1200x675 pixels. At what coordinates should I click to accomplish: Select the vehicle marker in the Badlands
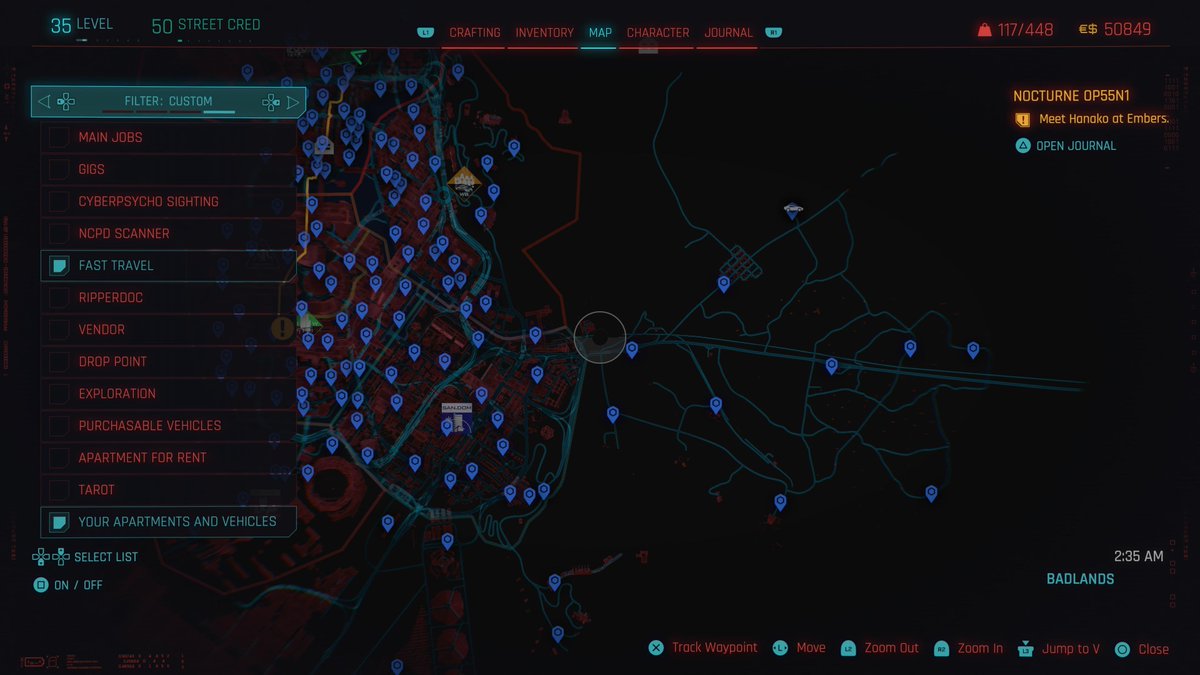pos(793,209)
